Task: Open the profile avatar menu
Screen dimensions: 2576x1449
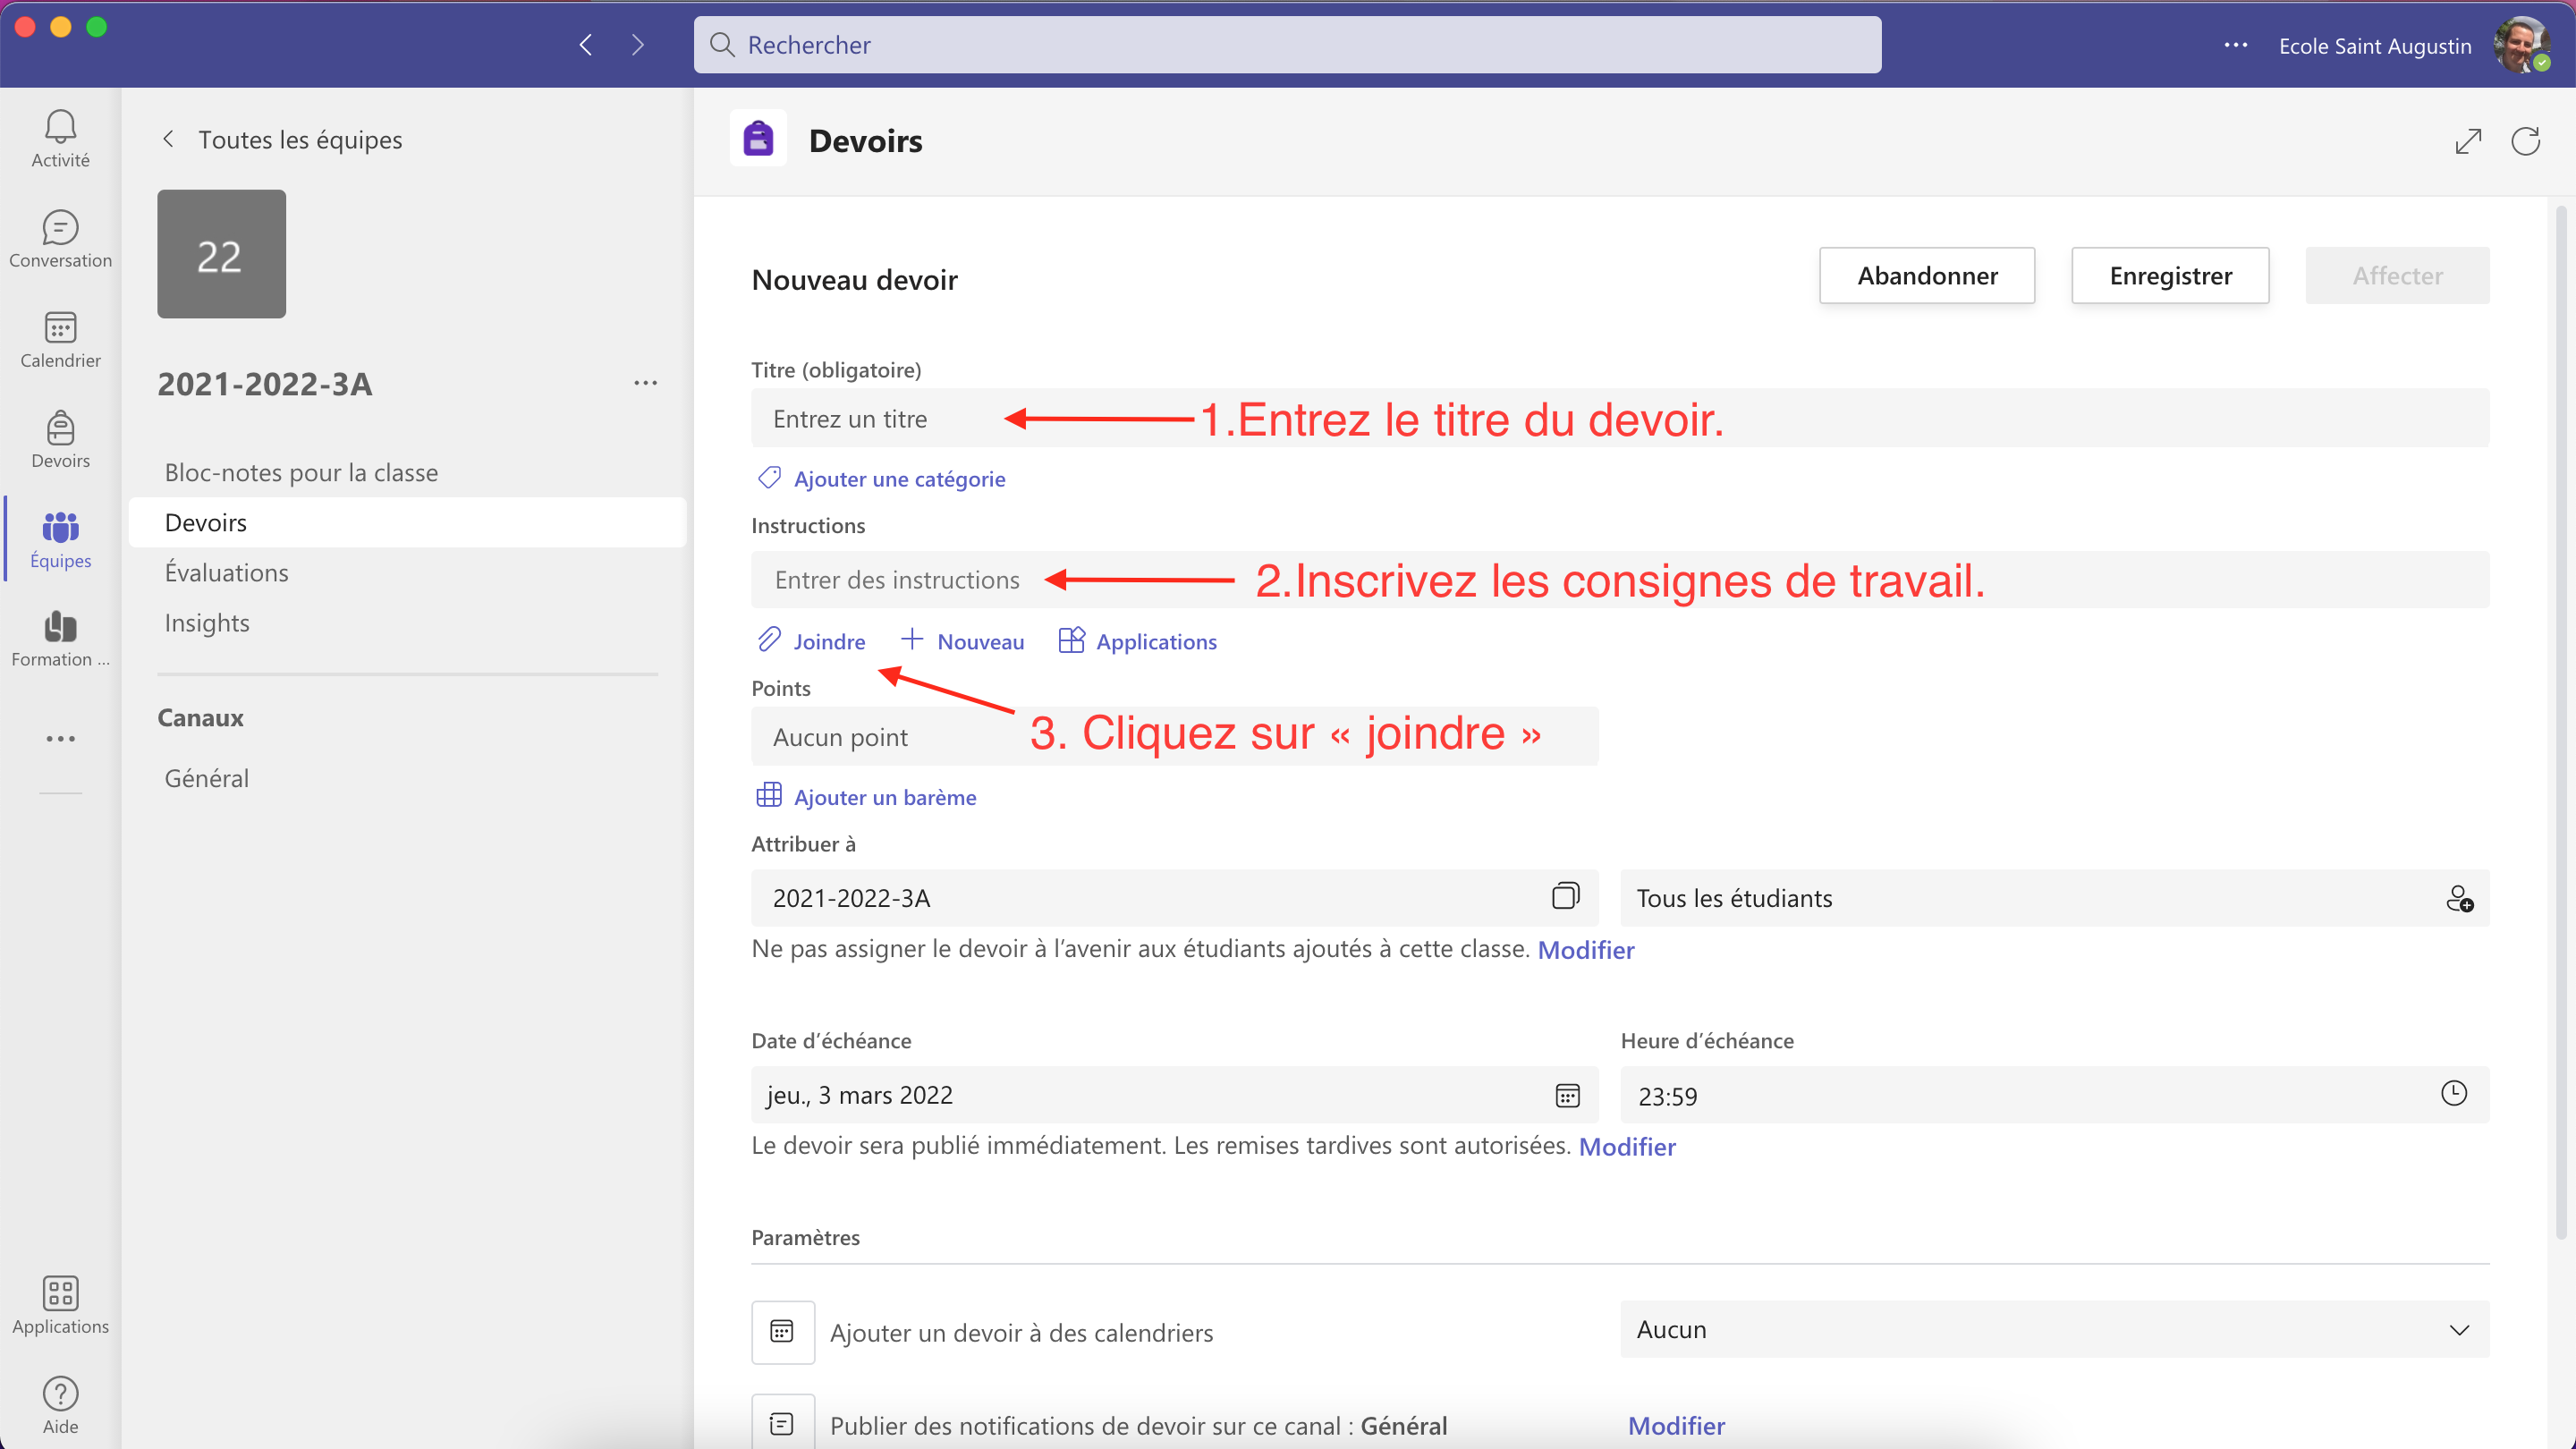Action: click(2522, 45)
